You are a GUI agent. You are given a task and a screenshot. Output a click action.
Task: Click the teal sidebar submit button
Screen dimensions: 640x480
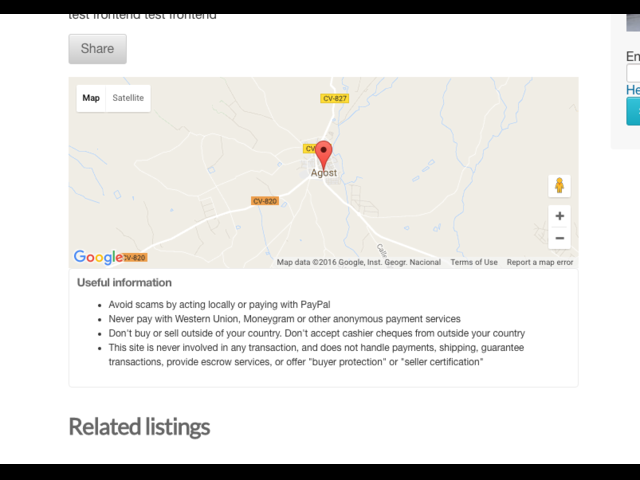click(x=633, y=111)
